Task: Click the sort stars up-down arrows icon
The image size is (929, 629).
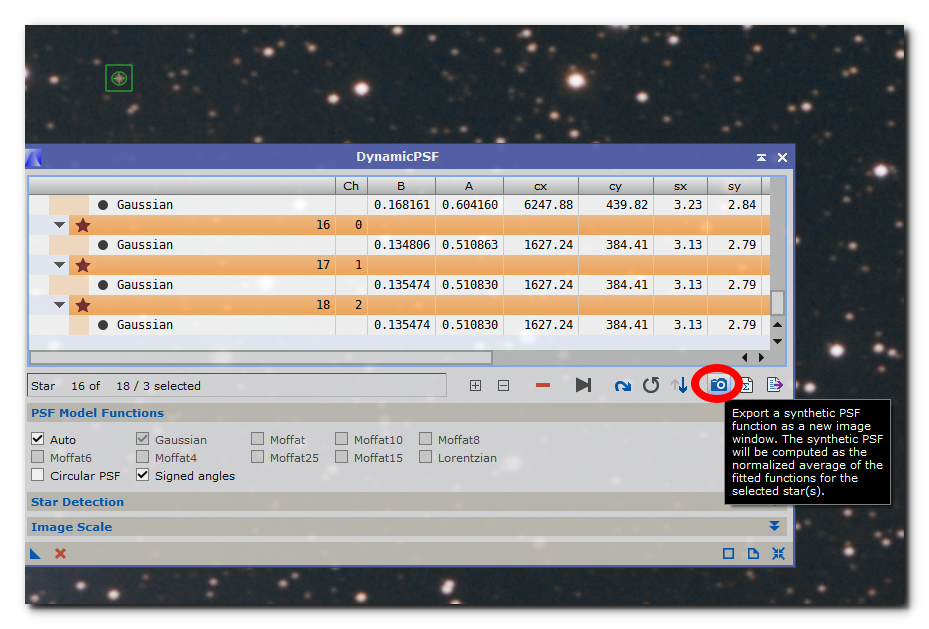Action: [x=680, y=386]
